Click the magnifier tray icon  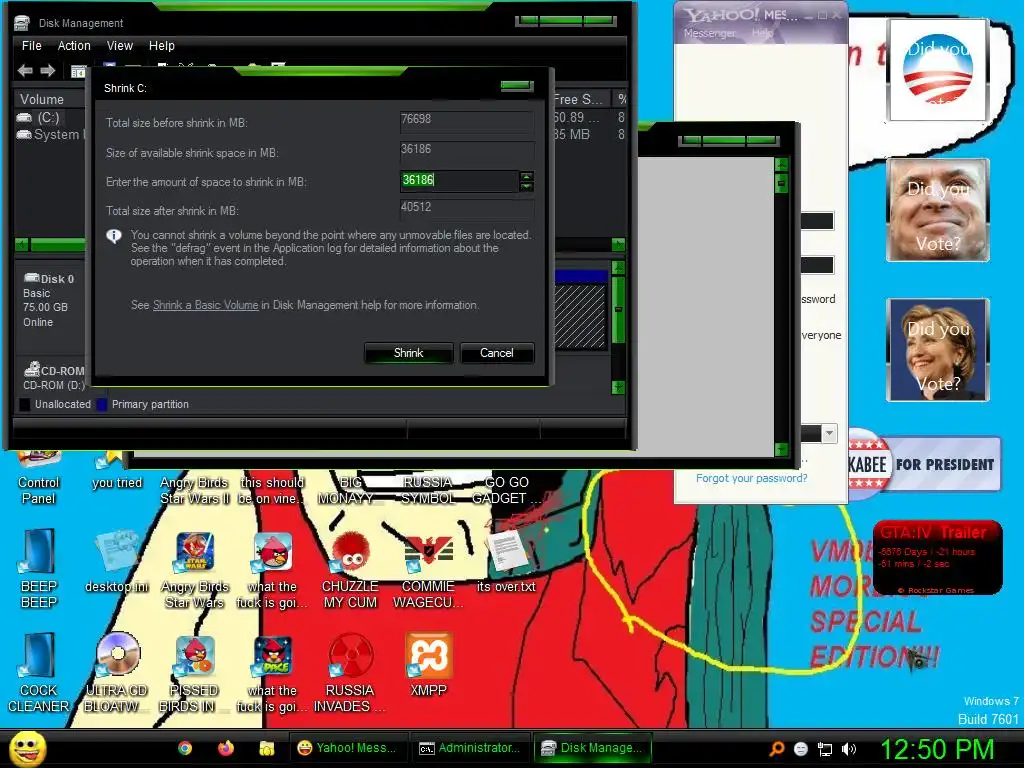point(776,749)
